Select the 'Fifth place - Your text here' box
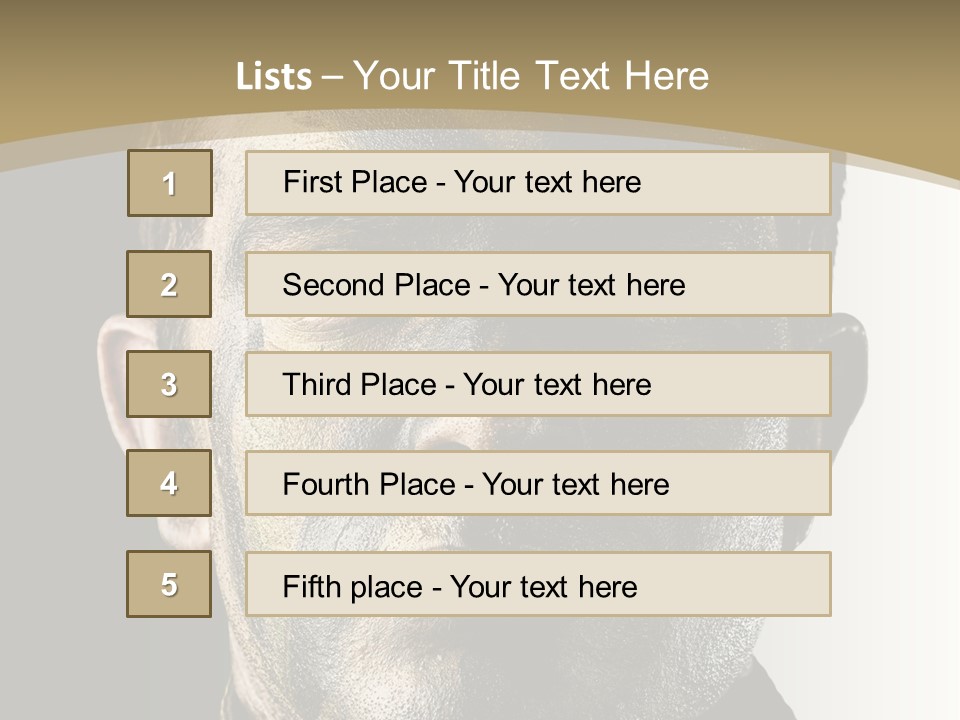Image resolution: width=960 pixels, height=720 pixels. [538, 585]
